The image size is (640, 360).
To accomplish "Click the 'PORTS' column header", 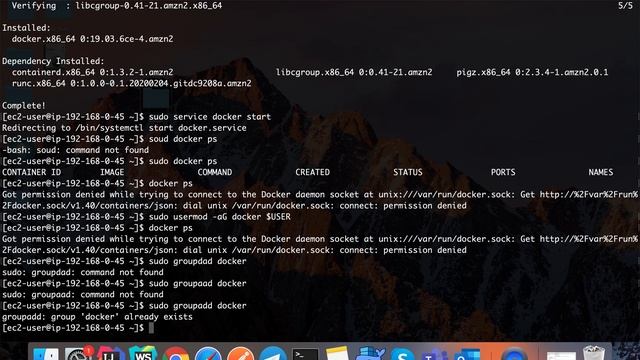I will [x=503, y=172].
